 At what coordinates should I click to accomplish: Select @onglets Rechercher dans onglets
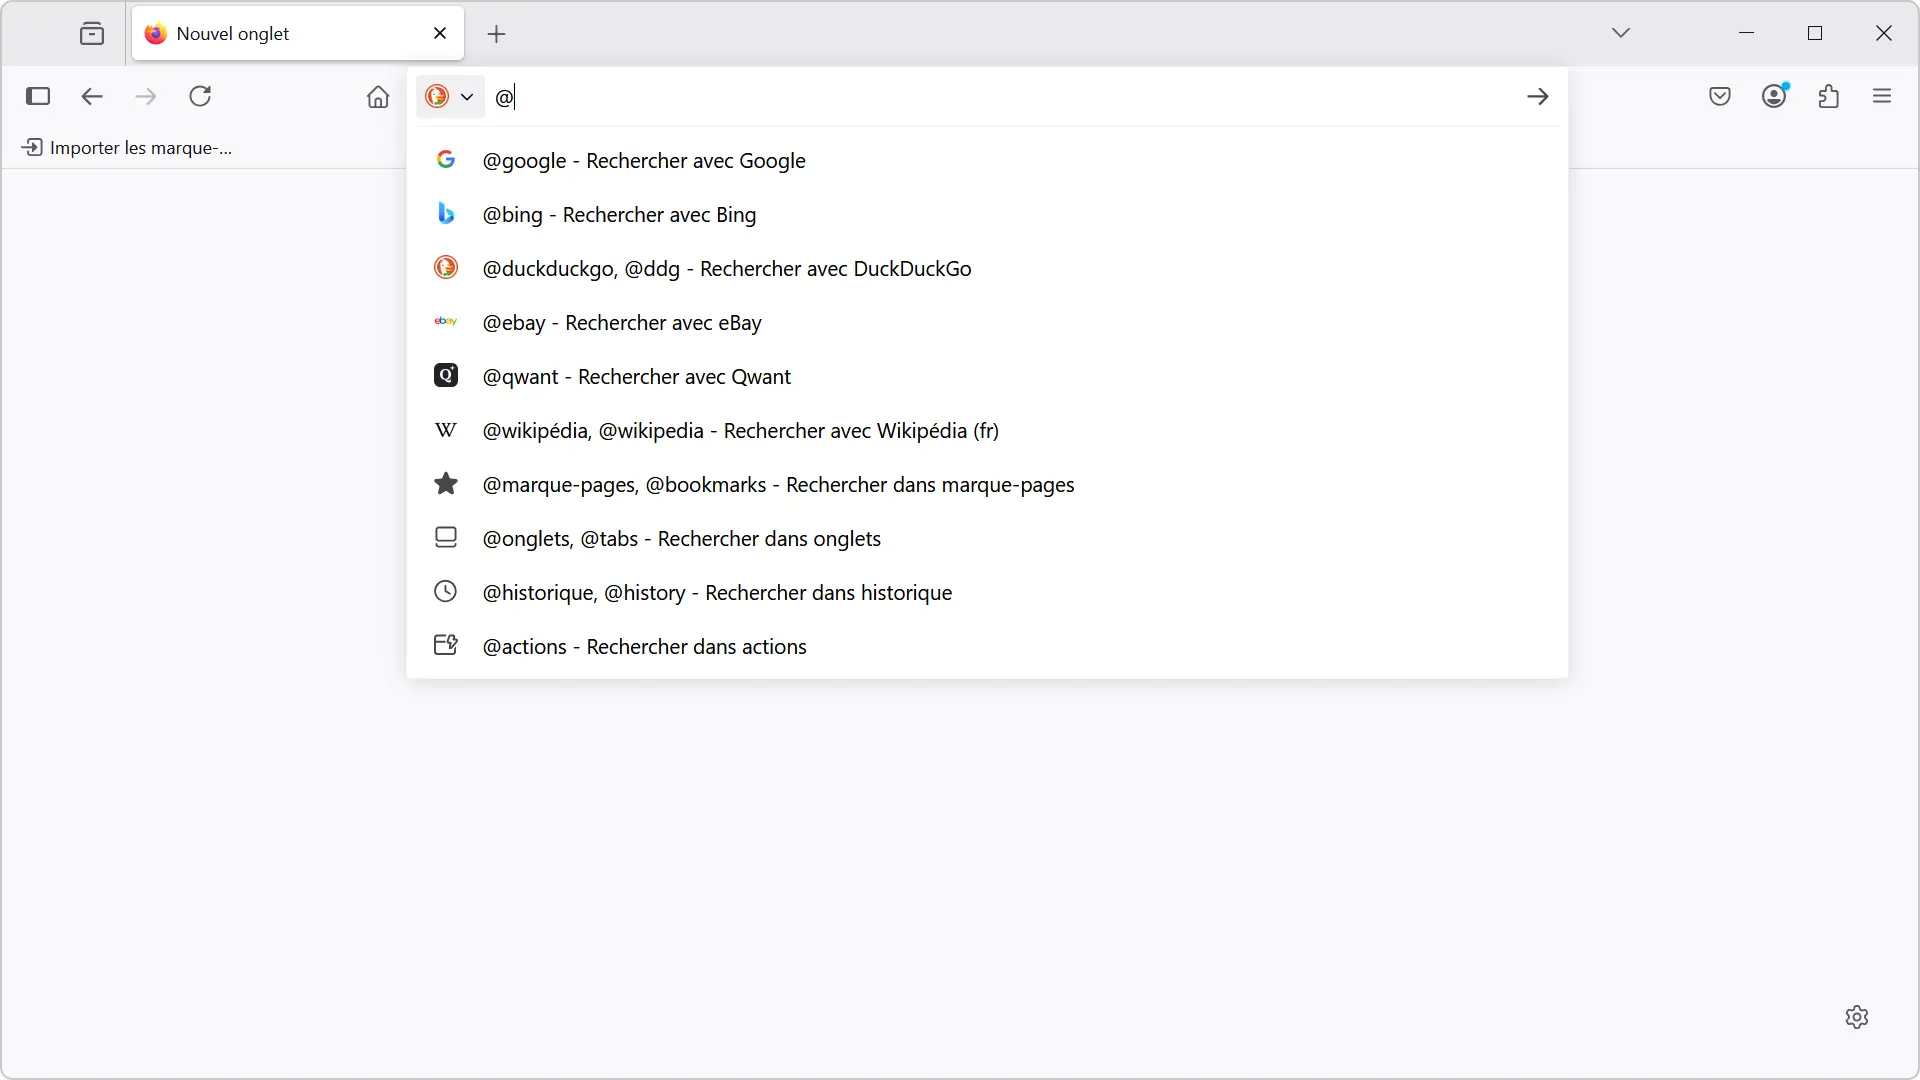[987, 538]
